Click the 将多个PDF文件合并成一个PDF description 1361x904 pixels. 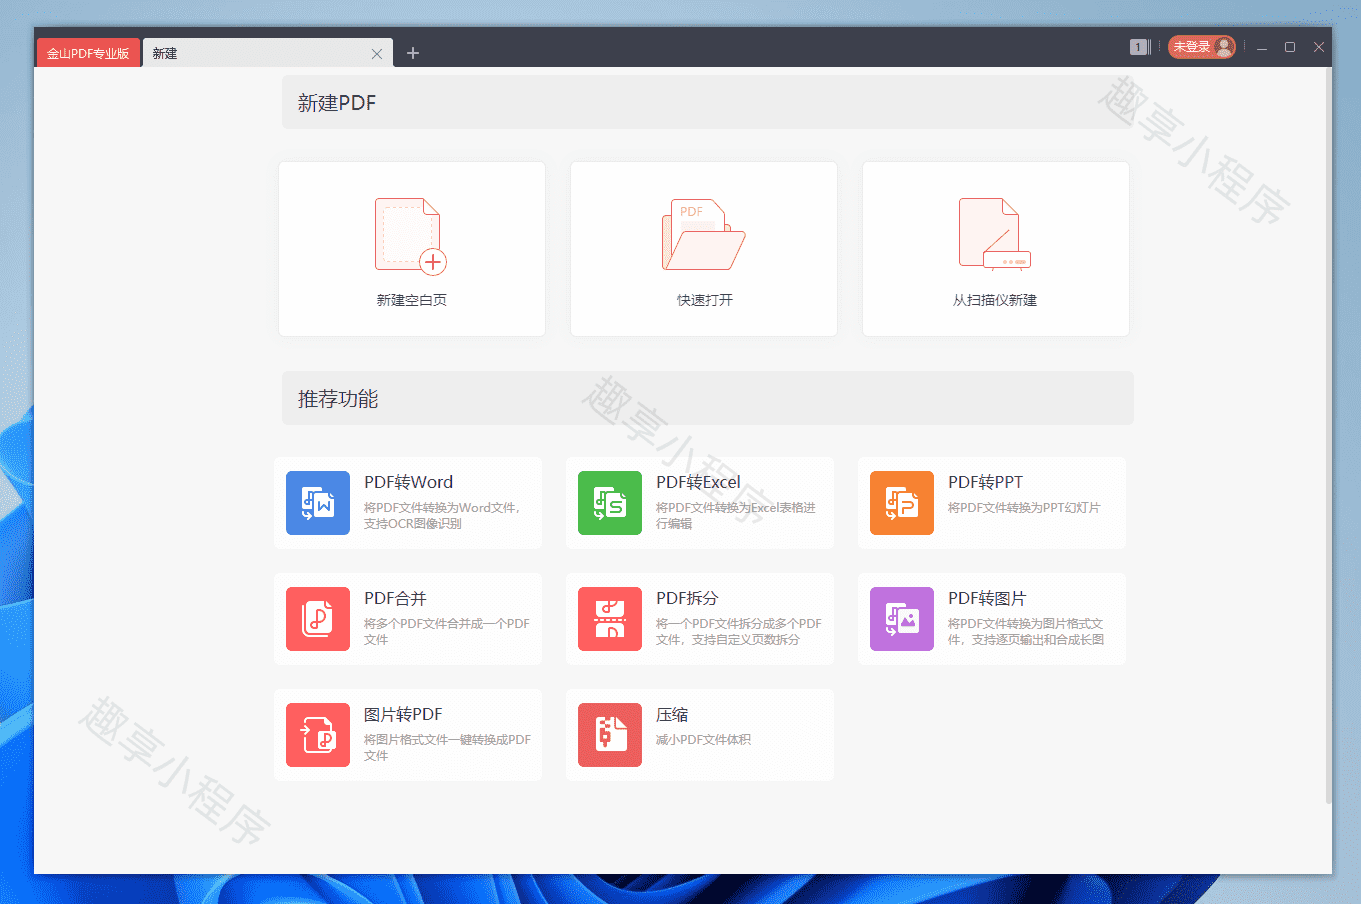pos(447,632)
